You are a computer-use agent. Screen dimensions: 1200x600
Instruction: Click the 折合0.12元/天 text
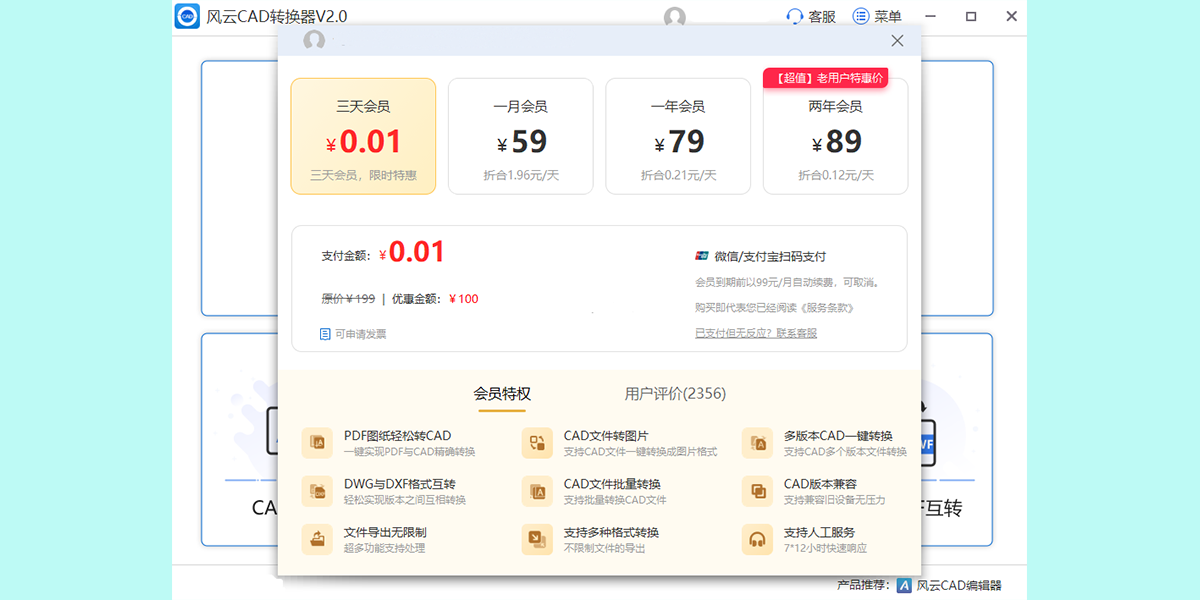(836, 175)
